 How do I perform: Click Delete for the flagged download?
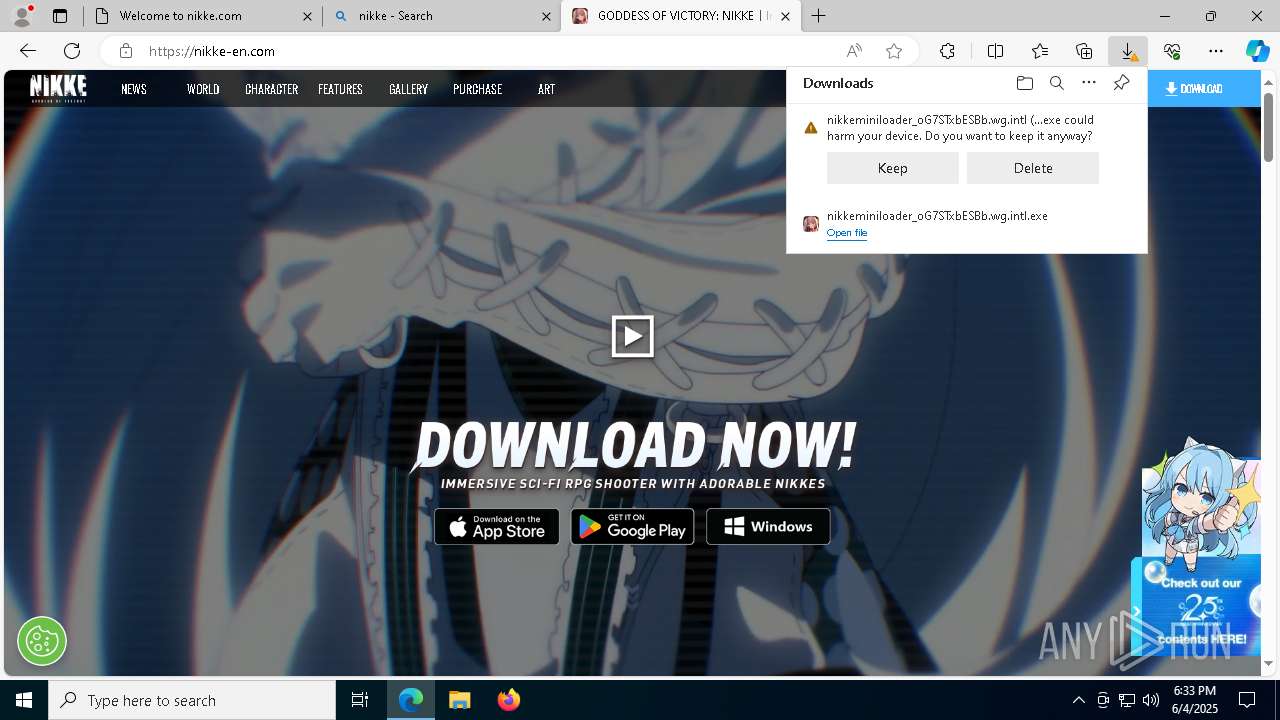[x=1033, y=168]
